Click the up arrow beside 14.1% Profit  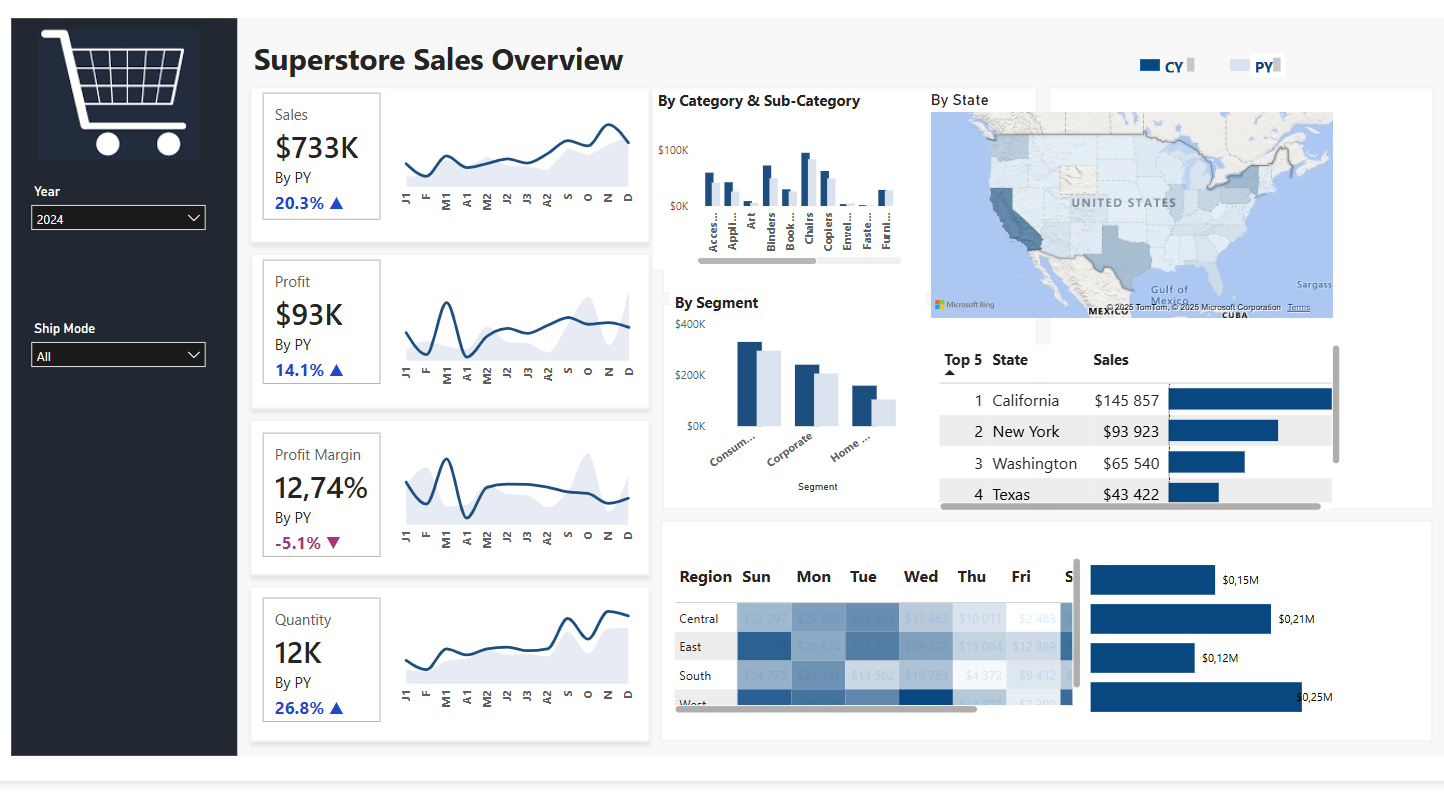click(337, 370)
